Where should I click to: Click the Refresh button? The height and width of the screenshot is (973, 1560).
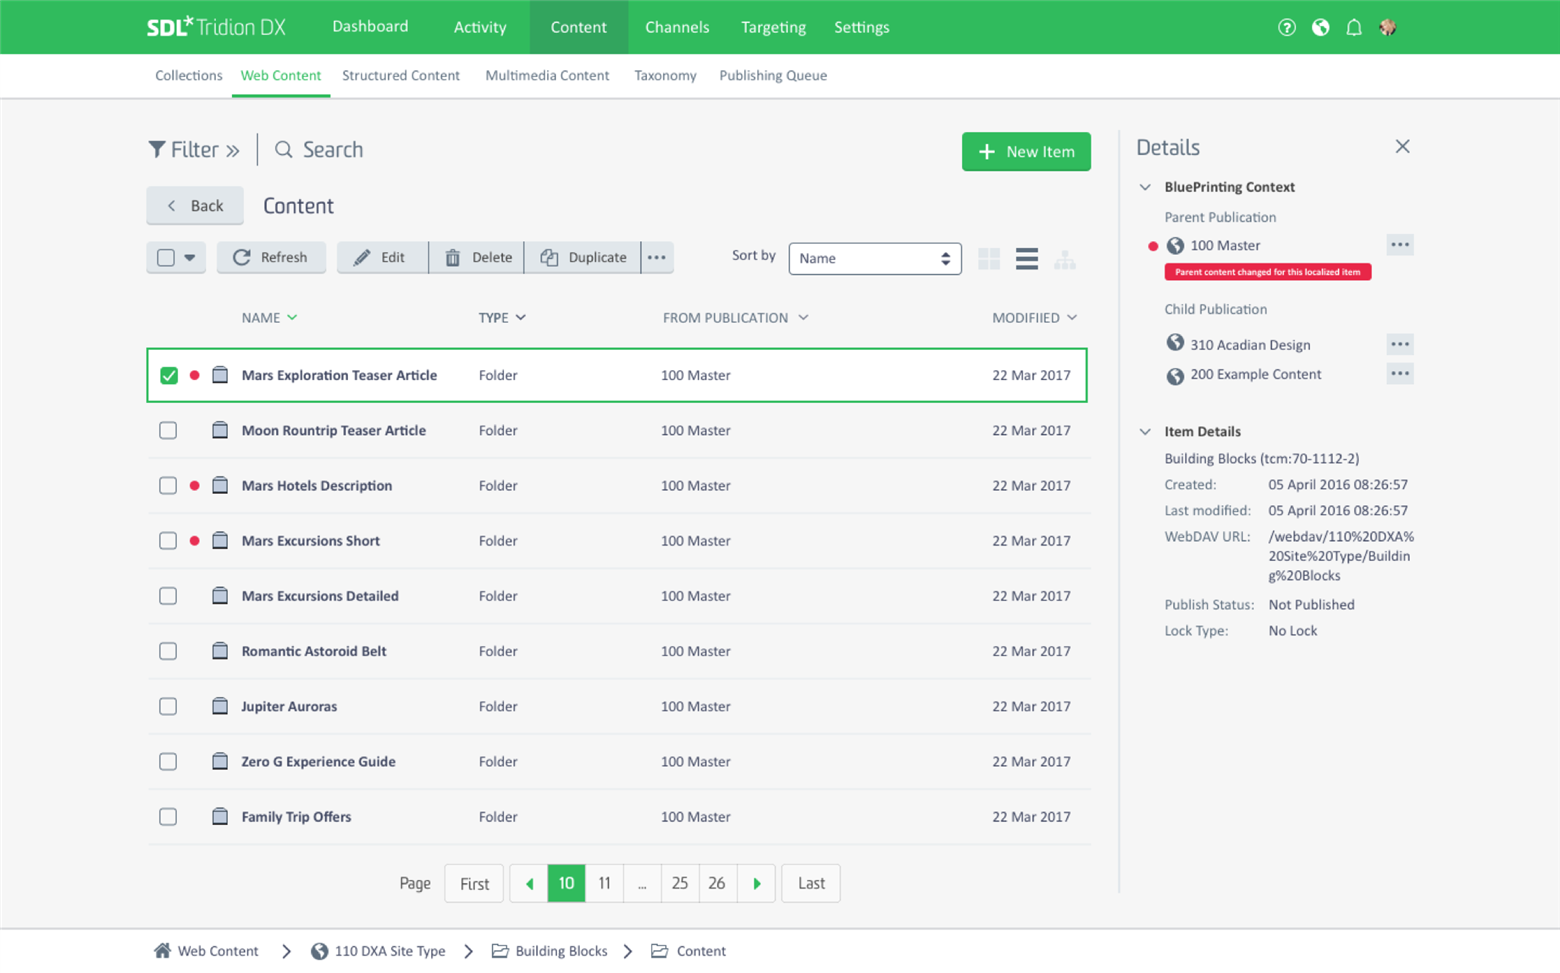(x=271, y=257)
